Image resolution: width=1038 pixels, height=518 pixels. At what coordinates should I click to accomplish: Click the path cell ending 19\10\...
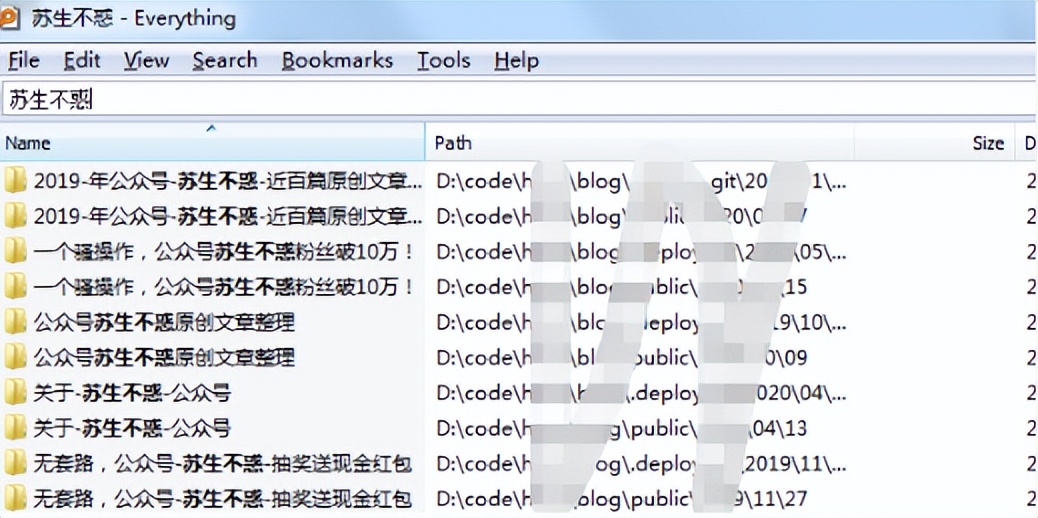(x=641, y=323)
